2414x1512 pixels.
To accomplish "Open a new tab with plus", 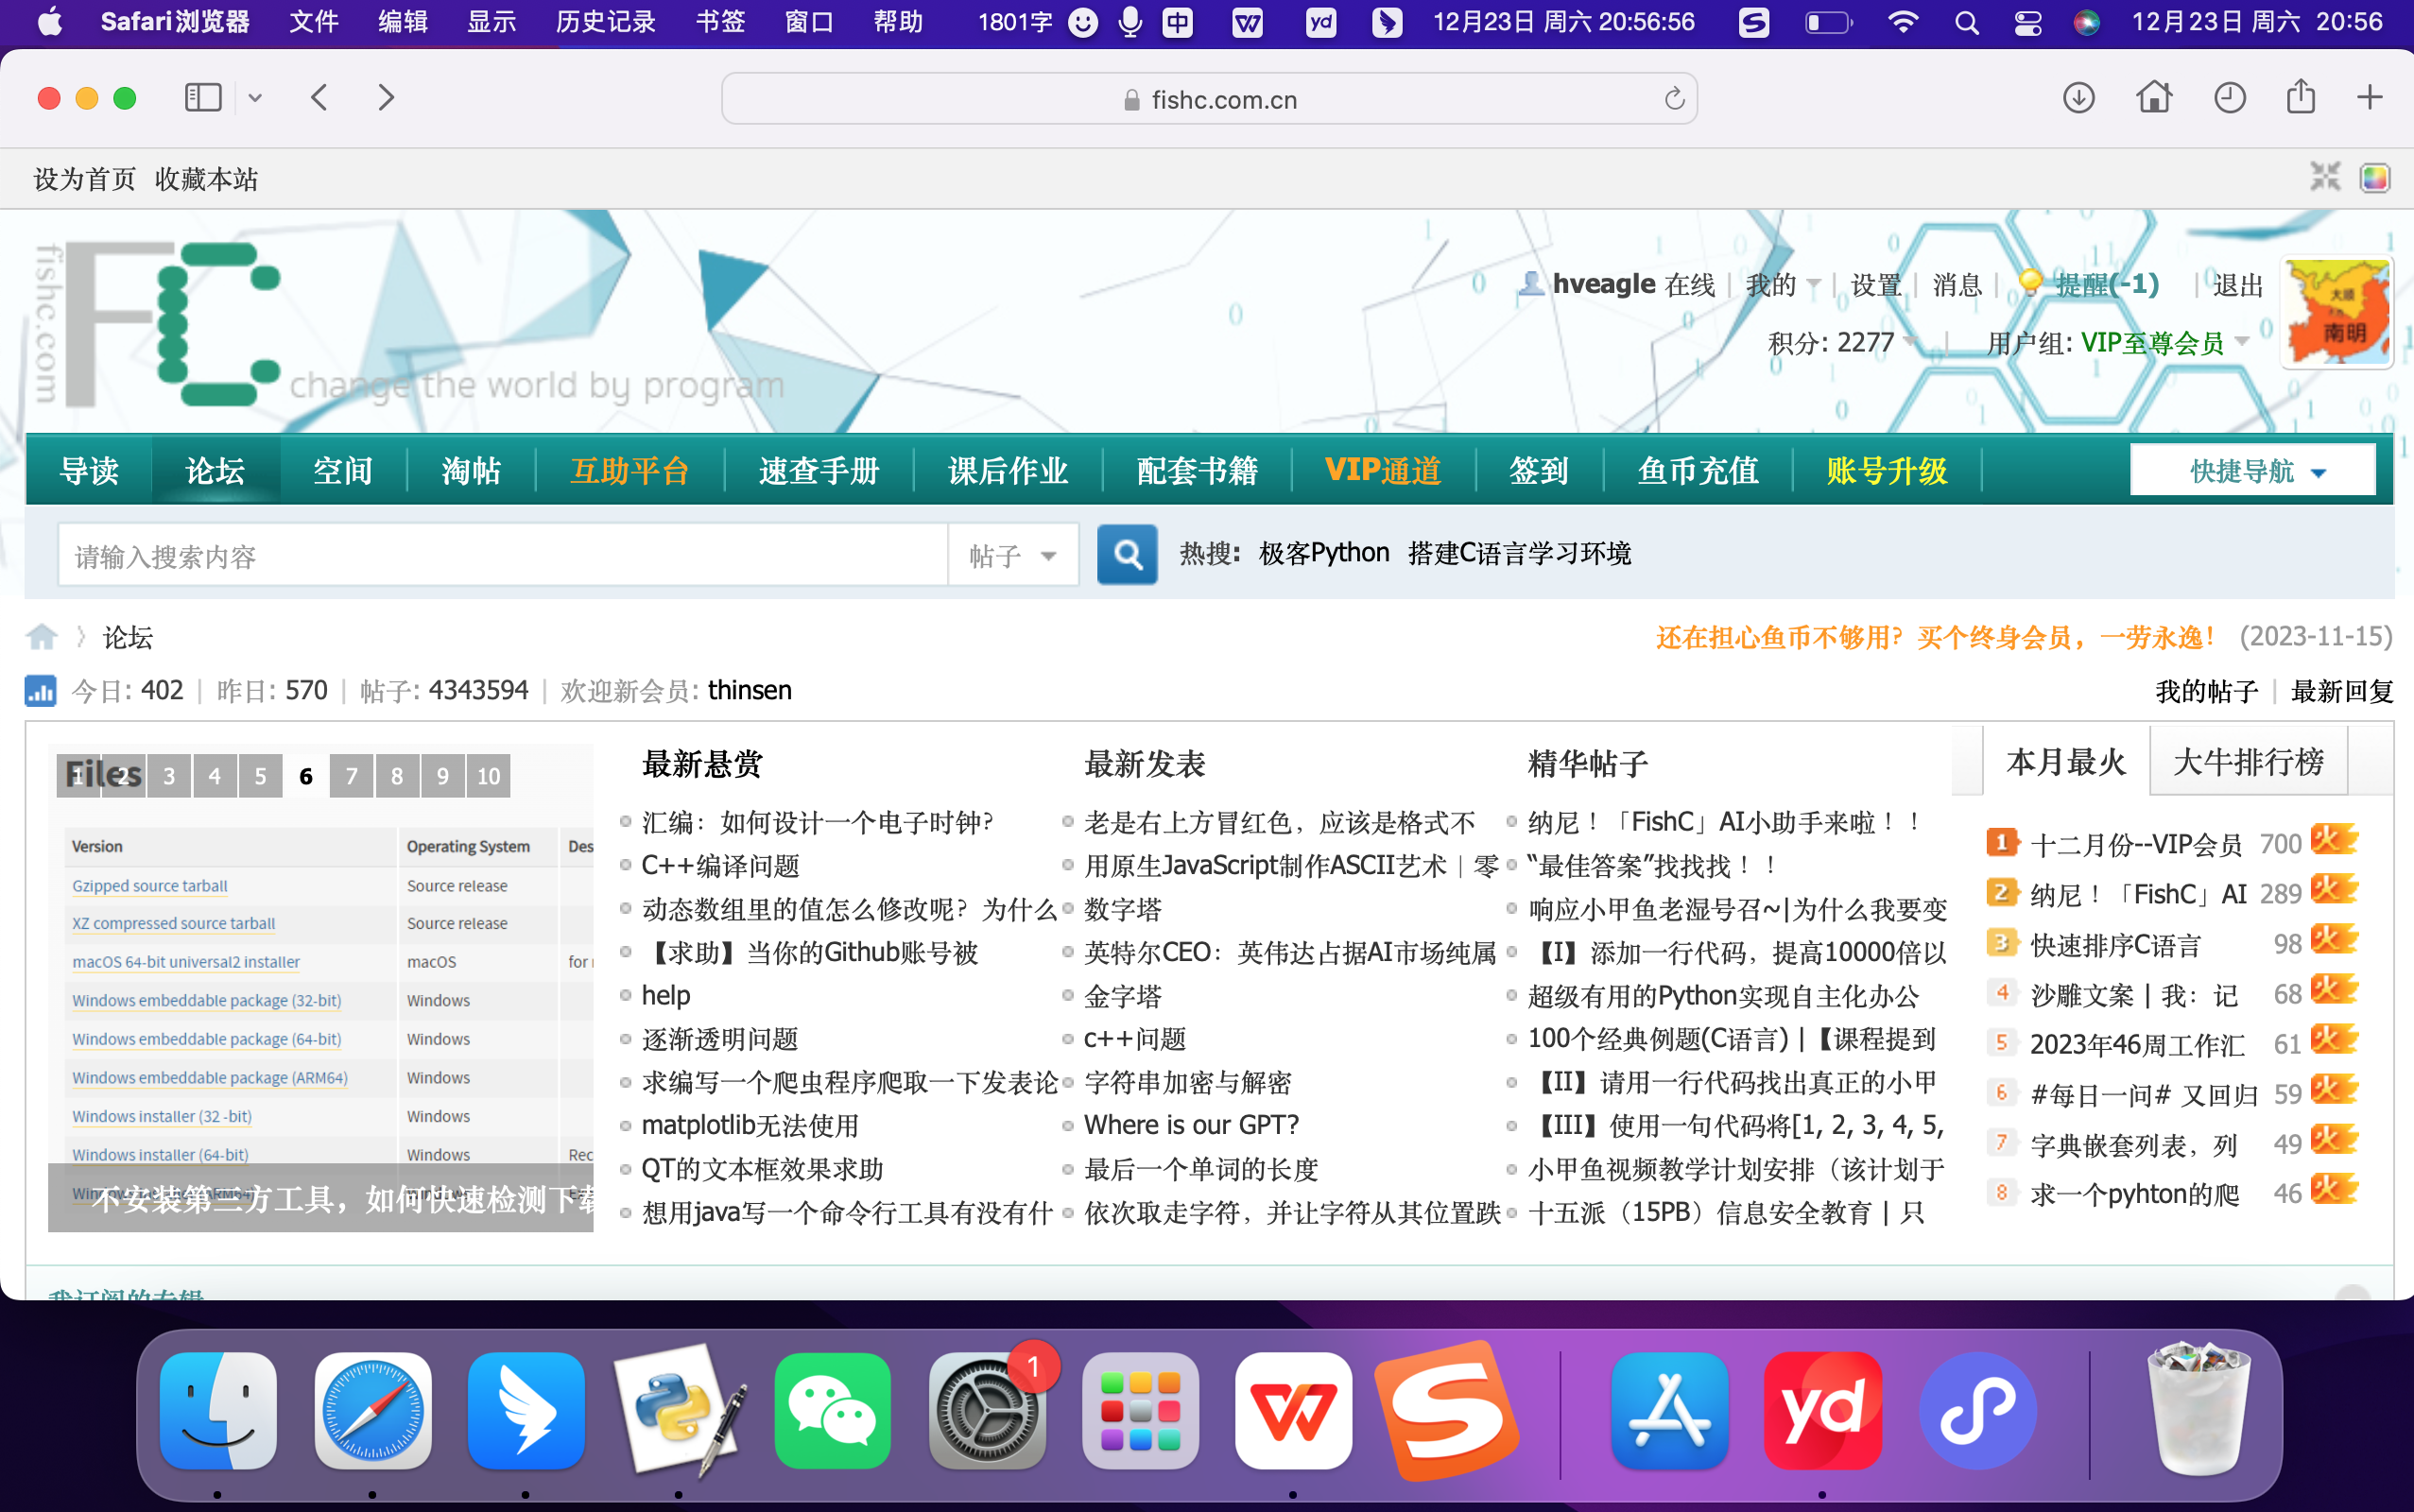I will 2369,98.
